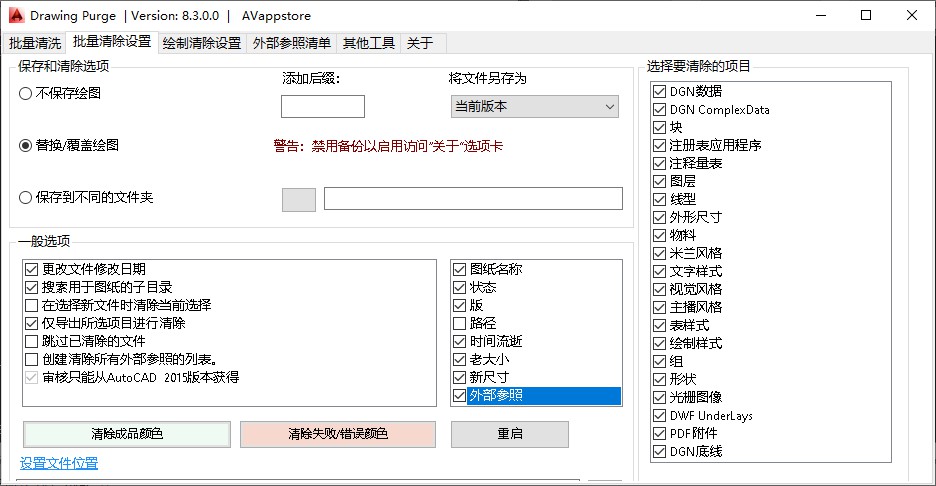Go to the 关于 tab

coord(420,43)
